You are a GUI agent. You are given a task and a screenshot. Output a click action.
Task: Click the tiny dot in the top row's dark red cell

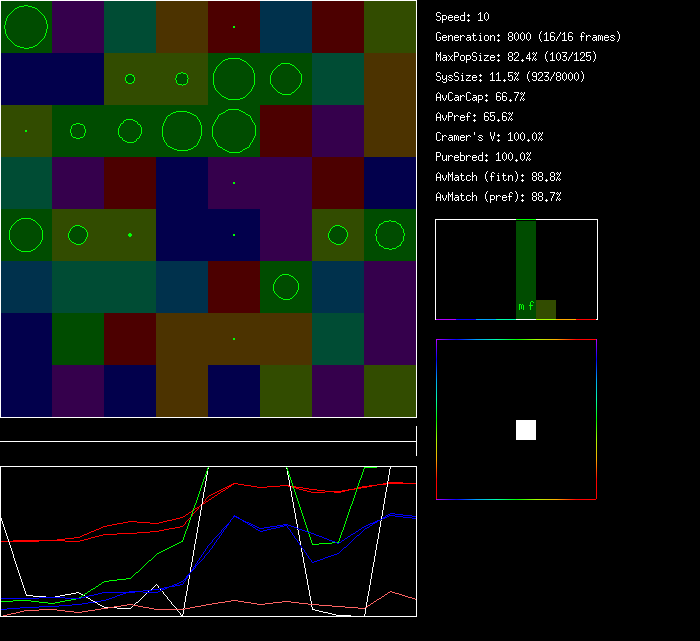pyautogui.click(x=234, y=27)
